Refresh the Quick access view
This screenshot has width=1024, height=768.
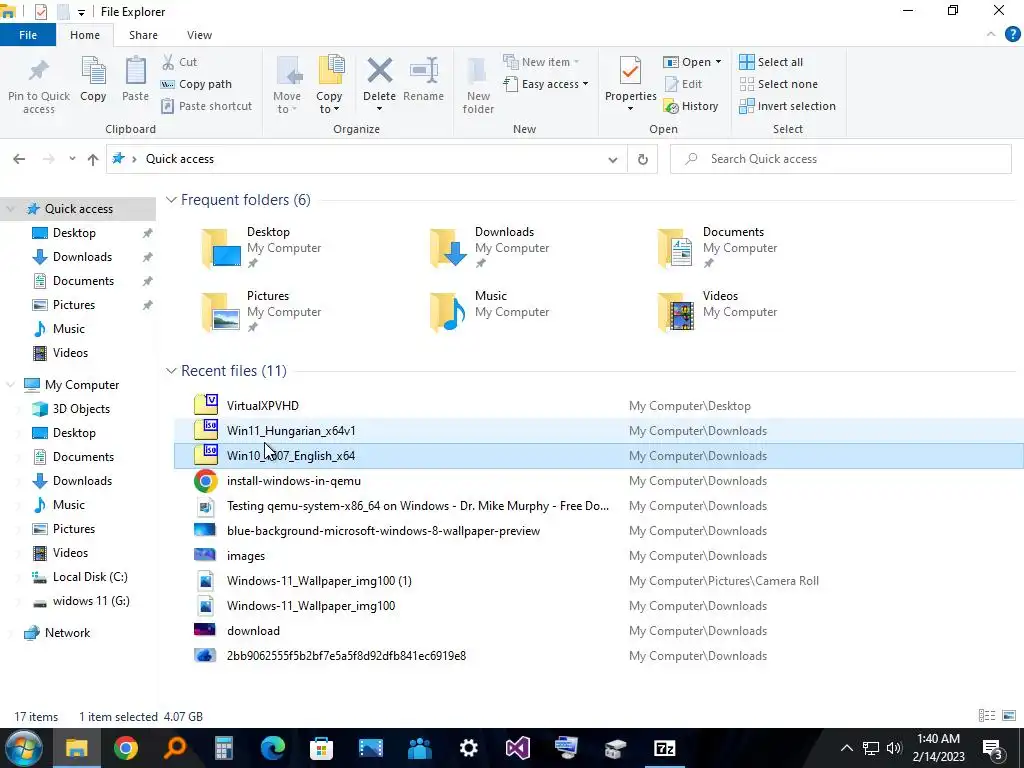point(643,159)
